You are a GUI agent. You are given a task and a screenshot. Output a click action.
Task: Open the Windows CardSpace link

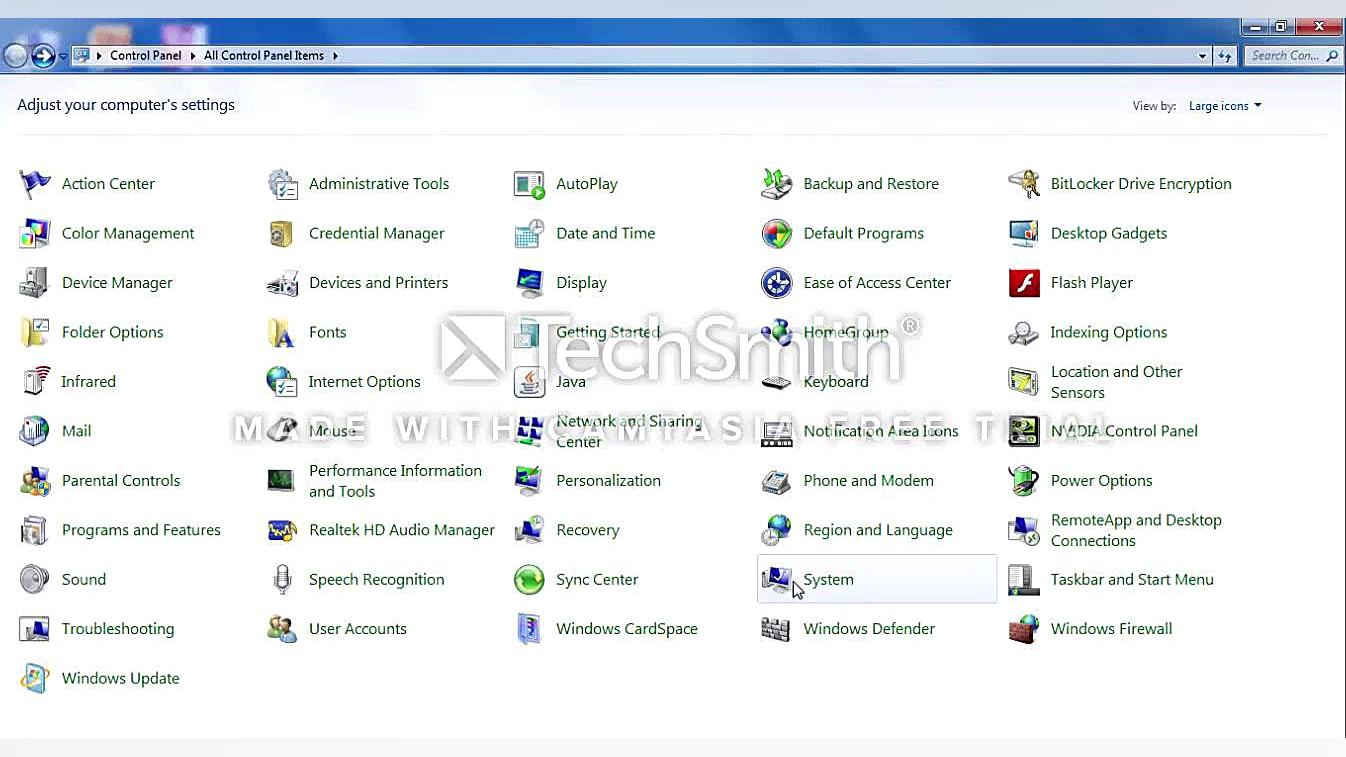627,629
